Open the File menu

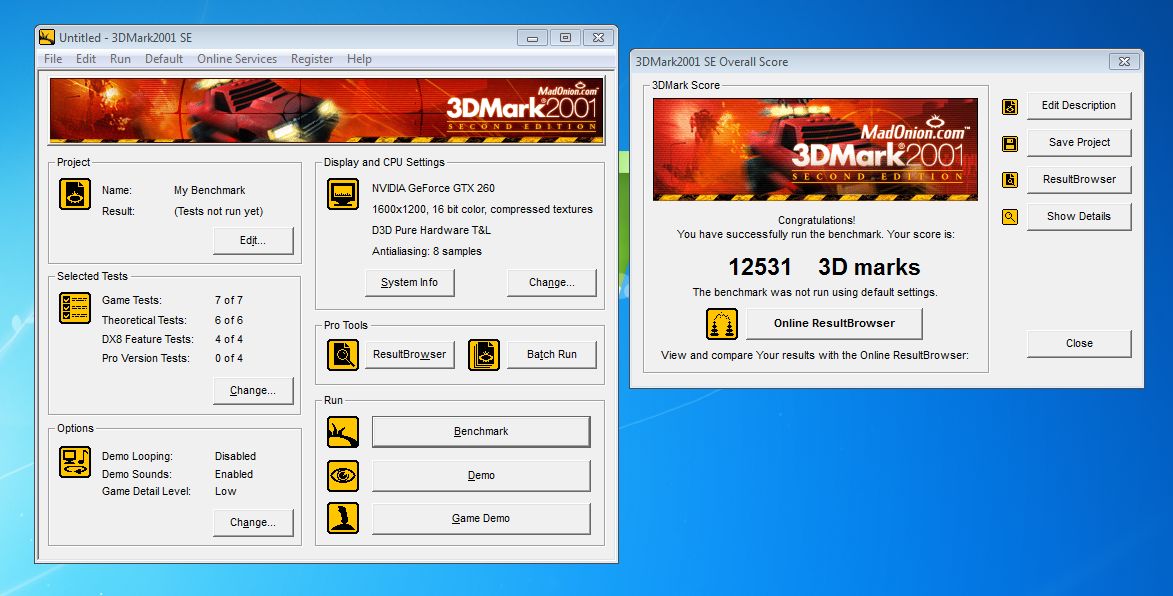(53, 58)
